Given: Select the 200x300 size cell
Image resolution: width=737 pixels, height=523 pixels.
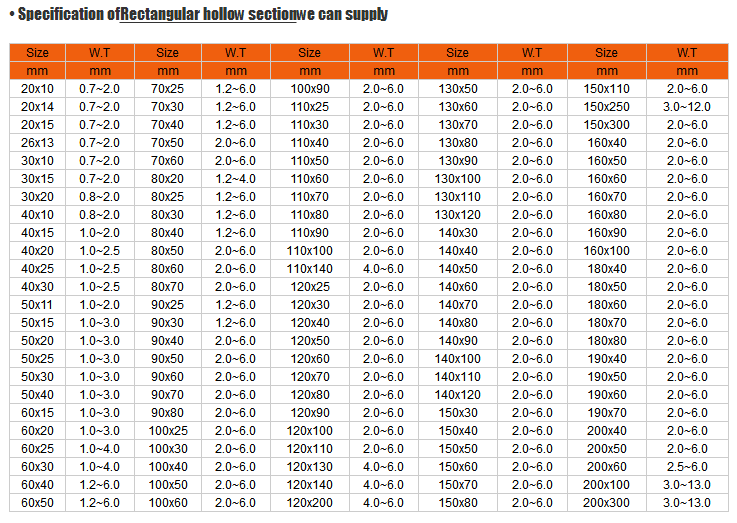Looking at the screenshot, I should click(x=606, y=503).
